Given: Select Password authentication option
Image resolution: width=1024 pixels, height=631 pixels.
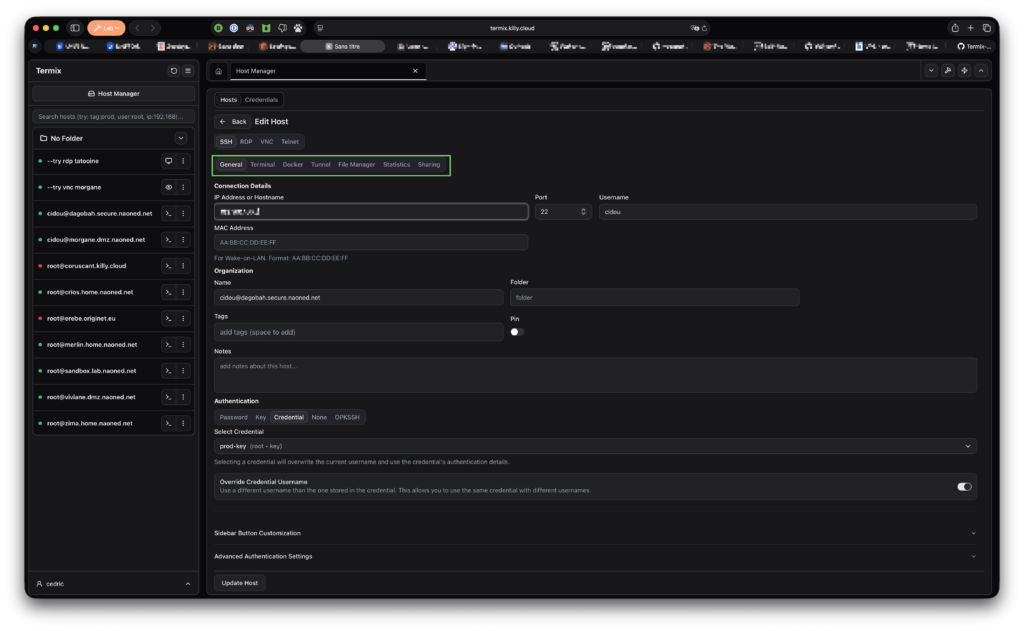Looking at the screenshot, I should click(233, 417).
